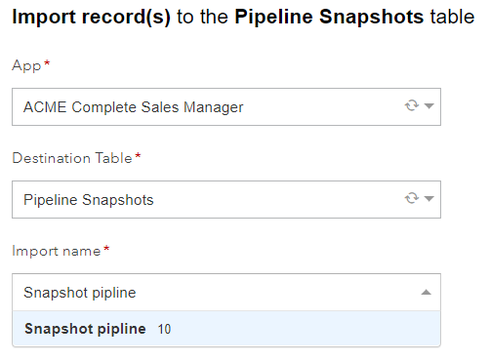Click the words to the in heading
The image size is (490, 361).
pyautogui.click(x=202, y=17)
